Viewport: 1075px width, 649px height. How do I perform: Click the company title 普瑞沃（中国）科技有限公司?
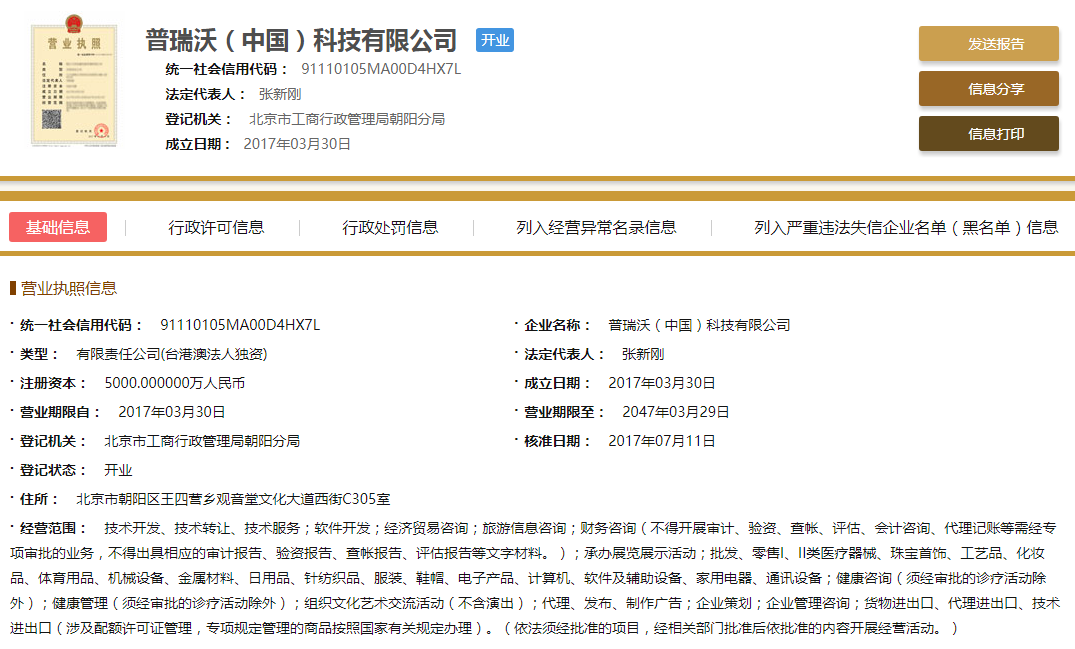pyautogui.click(x=301, y=40)
